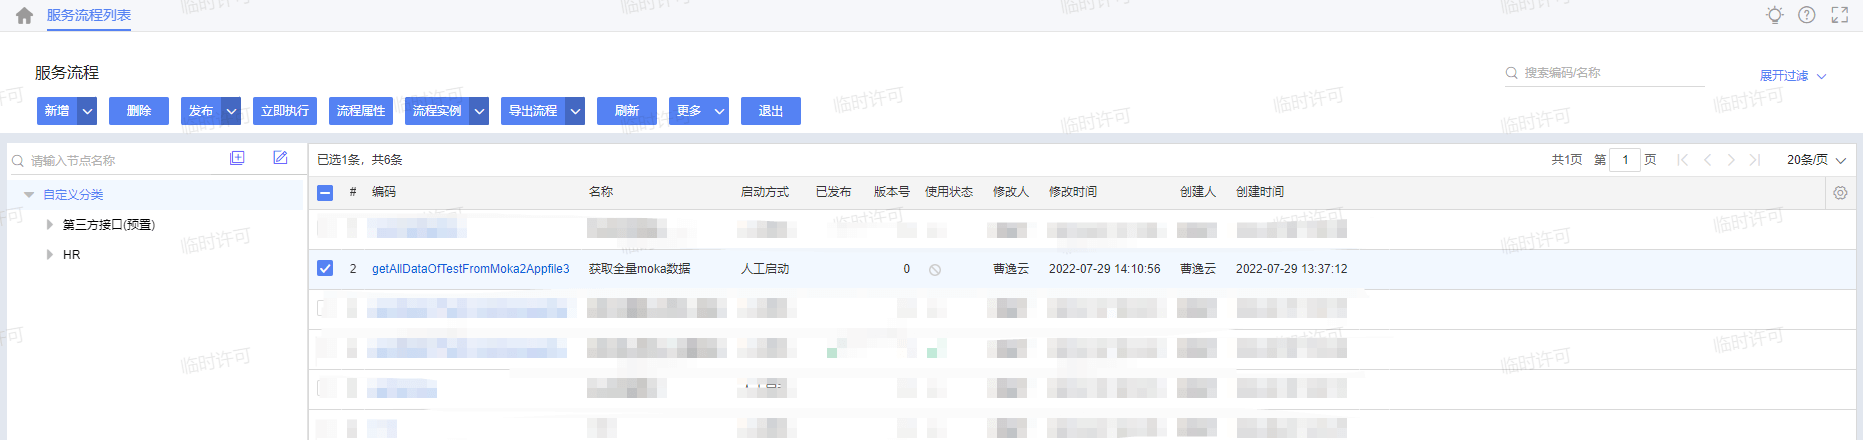
Task: Expand the 20条/页 page size dropdown
Action: coord(1816,160)
